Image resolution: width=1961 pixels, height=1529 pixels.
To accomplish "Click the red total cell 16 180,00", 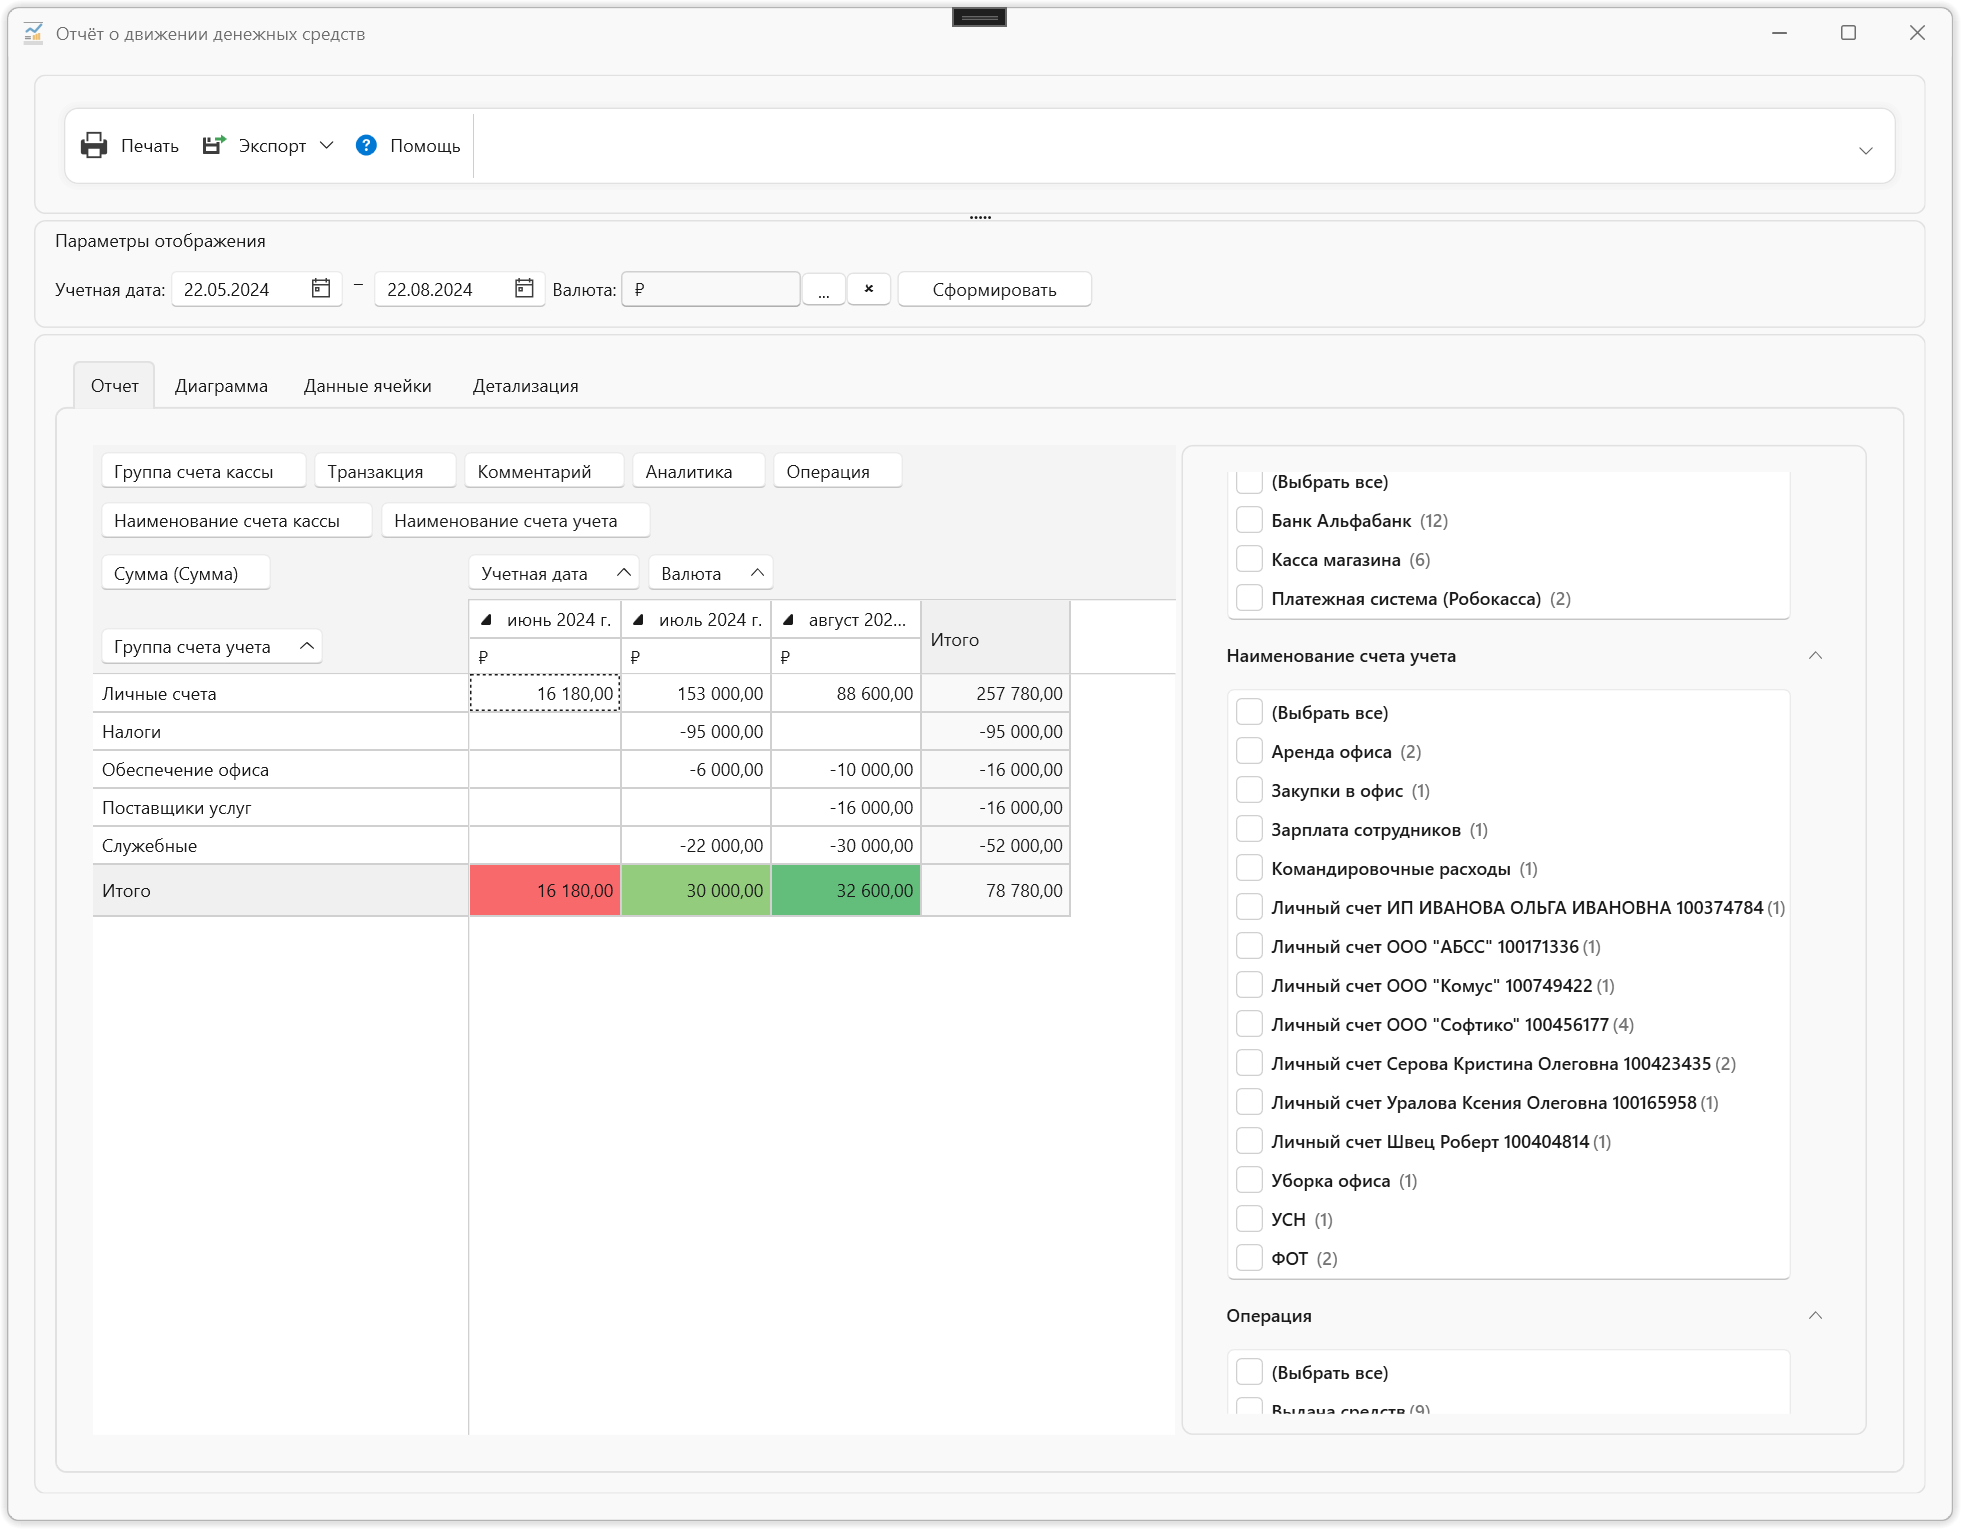I will [545, 890].
